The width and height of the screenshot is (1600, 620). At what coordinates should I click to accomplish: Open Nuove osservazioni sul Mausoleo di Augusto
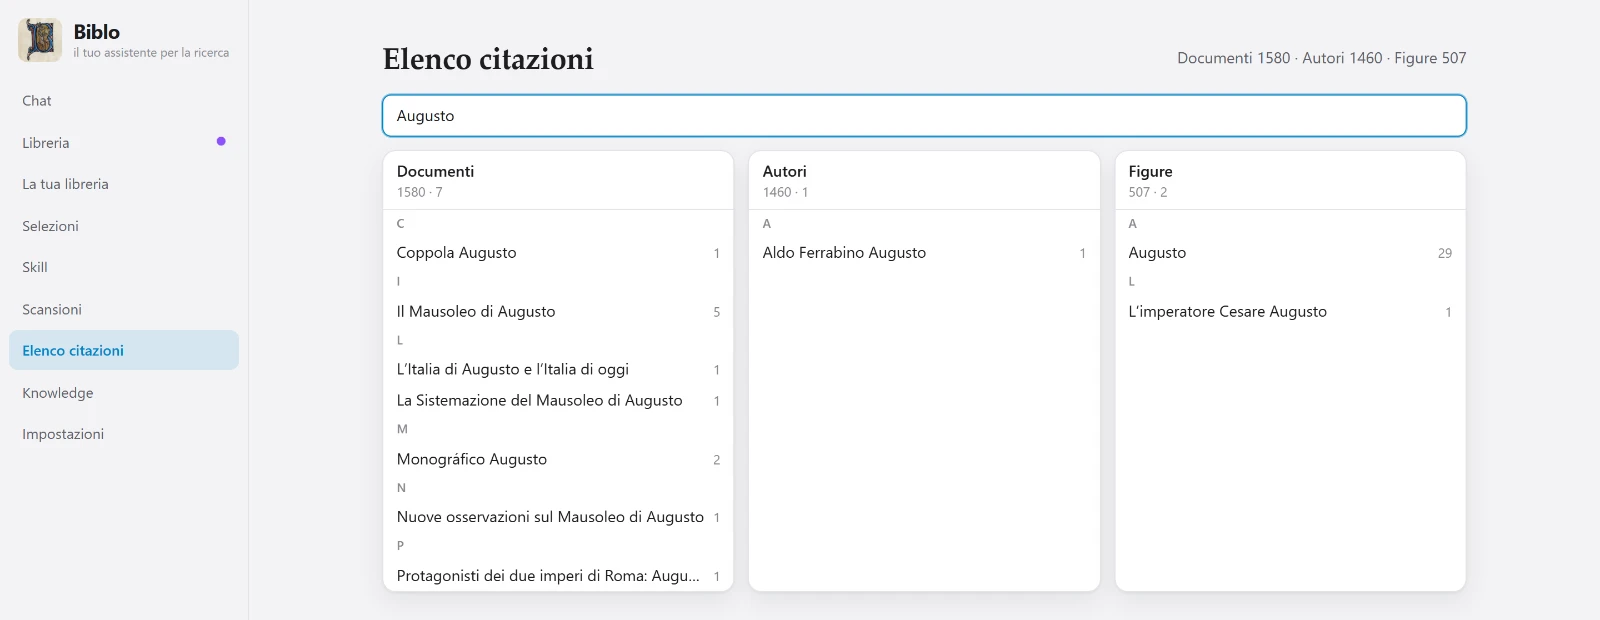pos(558,518)
